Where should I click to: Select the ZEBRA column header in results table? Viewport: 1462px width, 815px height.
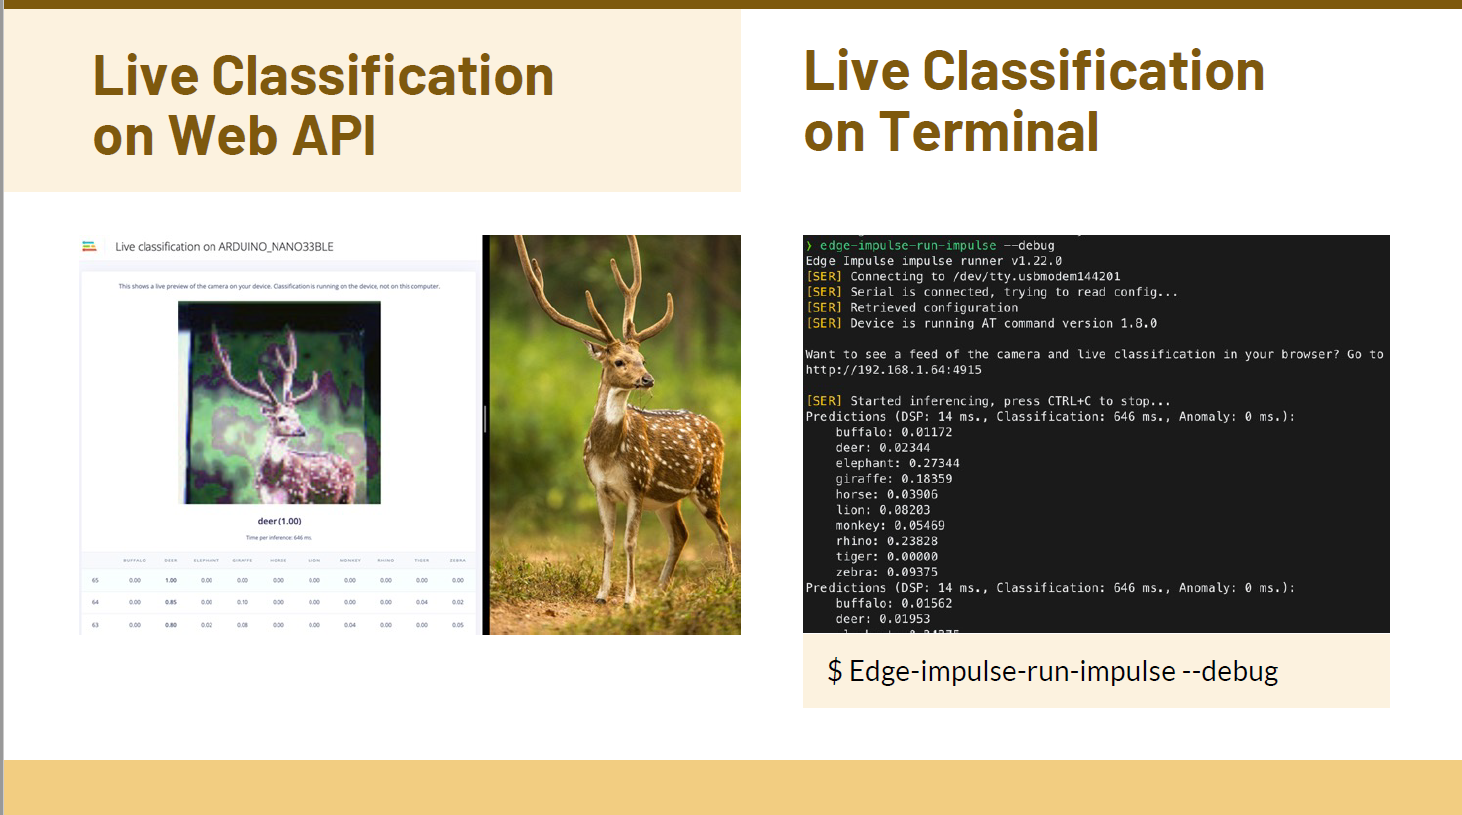pyautogui.click(x=457, y=560)
